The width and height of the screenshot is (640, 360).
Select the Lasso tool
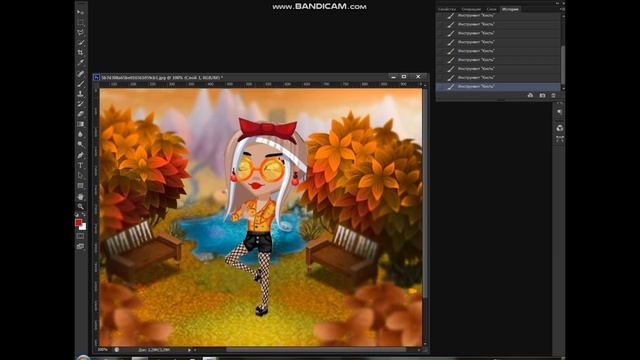pos(80,33)
